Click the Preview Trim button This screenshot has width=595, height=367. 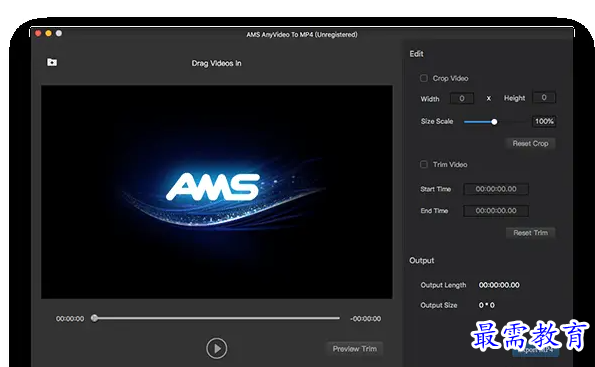[x=354, y=349]
